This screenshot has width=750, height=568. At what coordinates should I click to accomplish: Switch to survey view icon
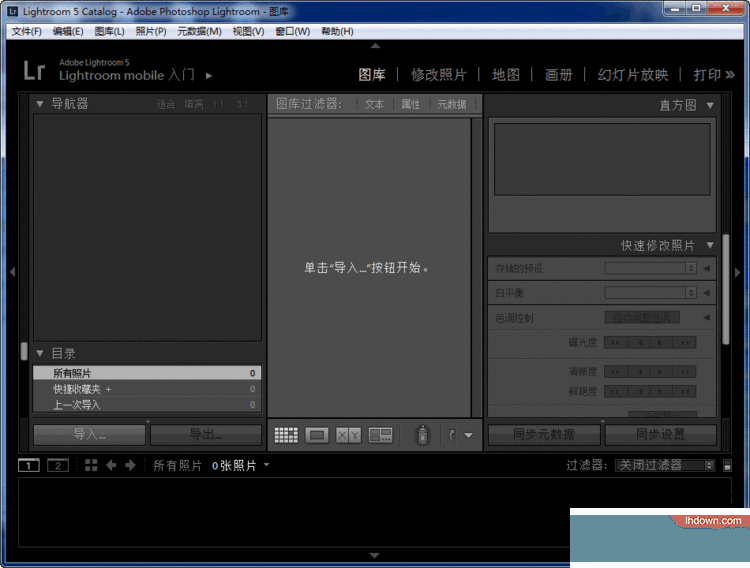tap(380, 435)
